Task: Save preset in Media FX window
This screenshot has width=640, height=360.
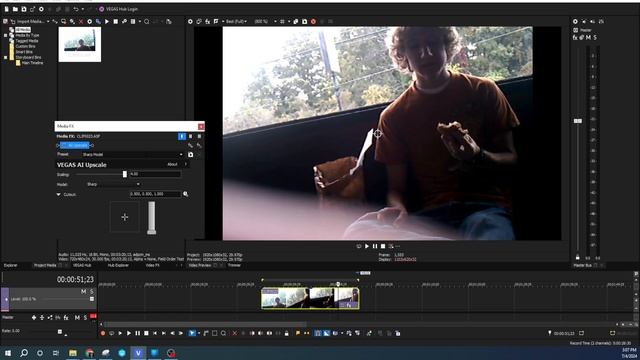Action: [x=191, y=155]
